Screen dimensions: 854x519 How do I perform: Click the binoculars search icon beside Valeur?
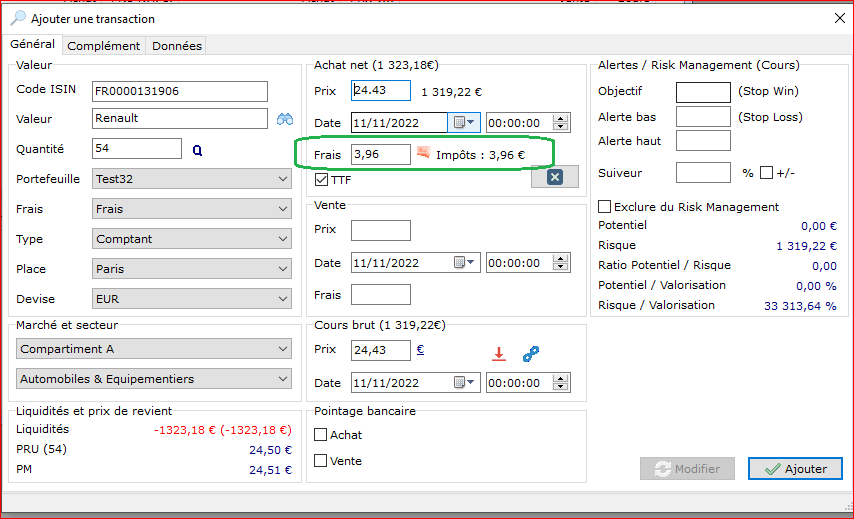pos(285,119)
